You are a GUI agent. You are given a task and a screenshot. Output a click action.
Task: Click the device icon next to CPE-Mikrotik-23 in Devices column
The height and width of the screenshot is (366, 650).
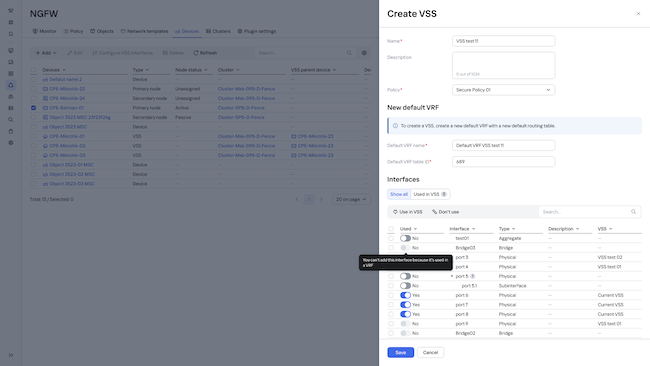tap(45, 89)
